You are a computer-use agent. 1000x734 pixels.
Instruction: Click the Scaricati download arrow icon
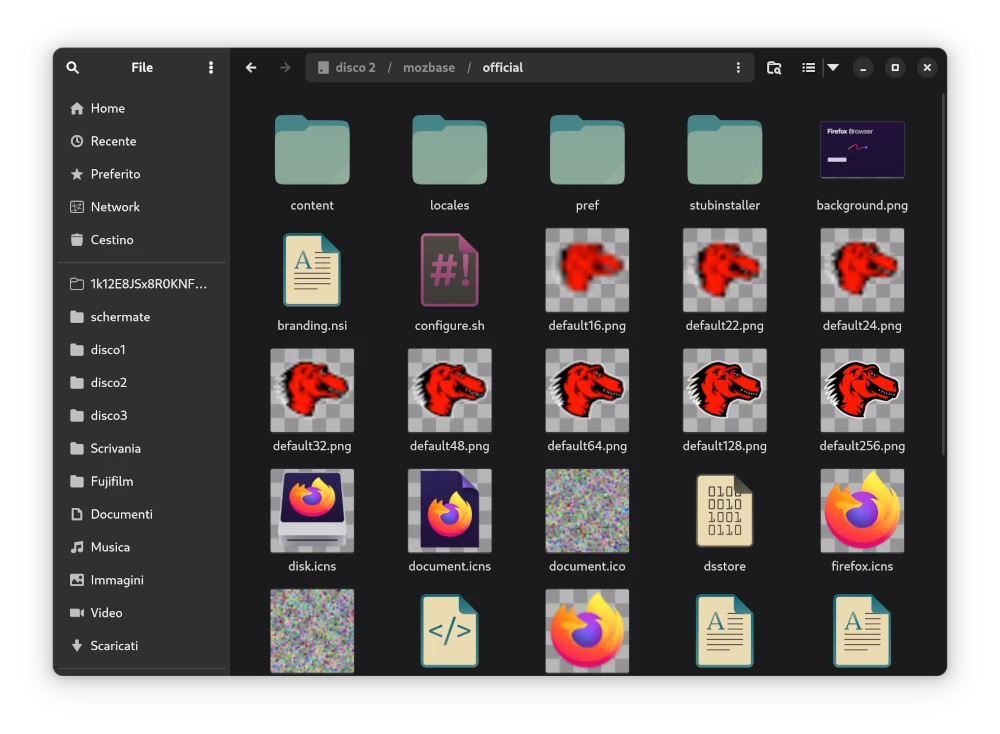click(77, 645)
